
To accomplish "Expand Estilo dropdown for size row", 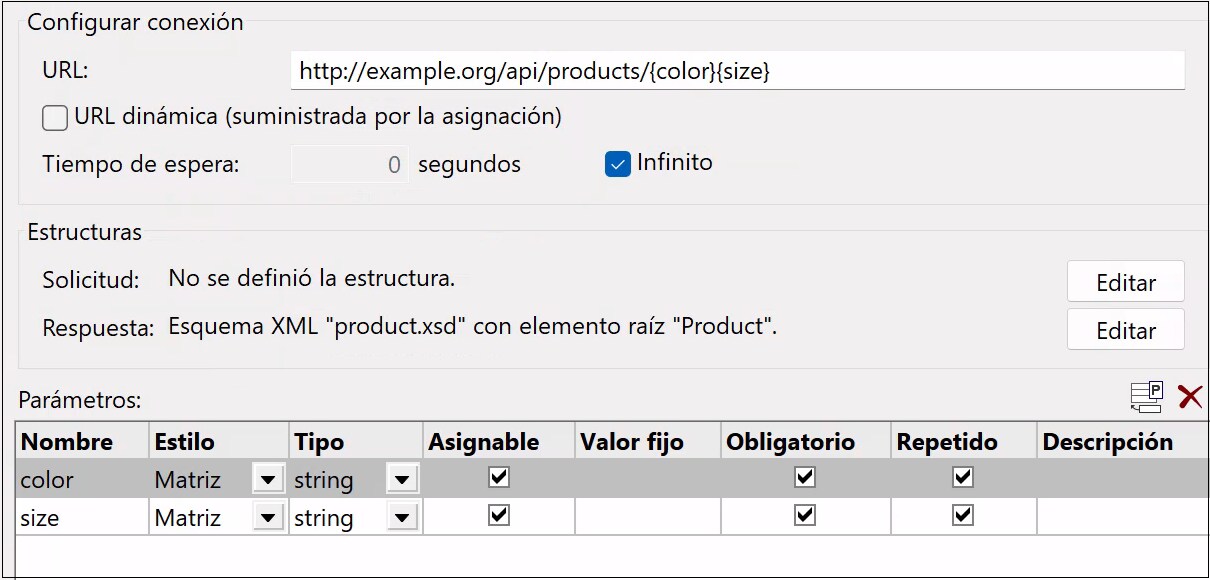I will 267,518.
